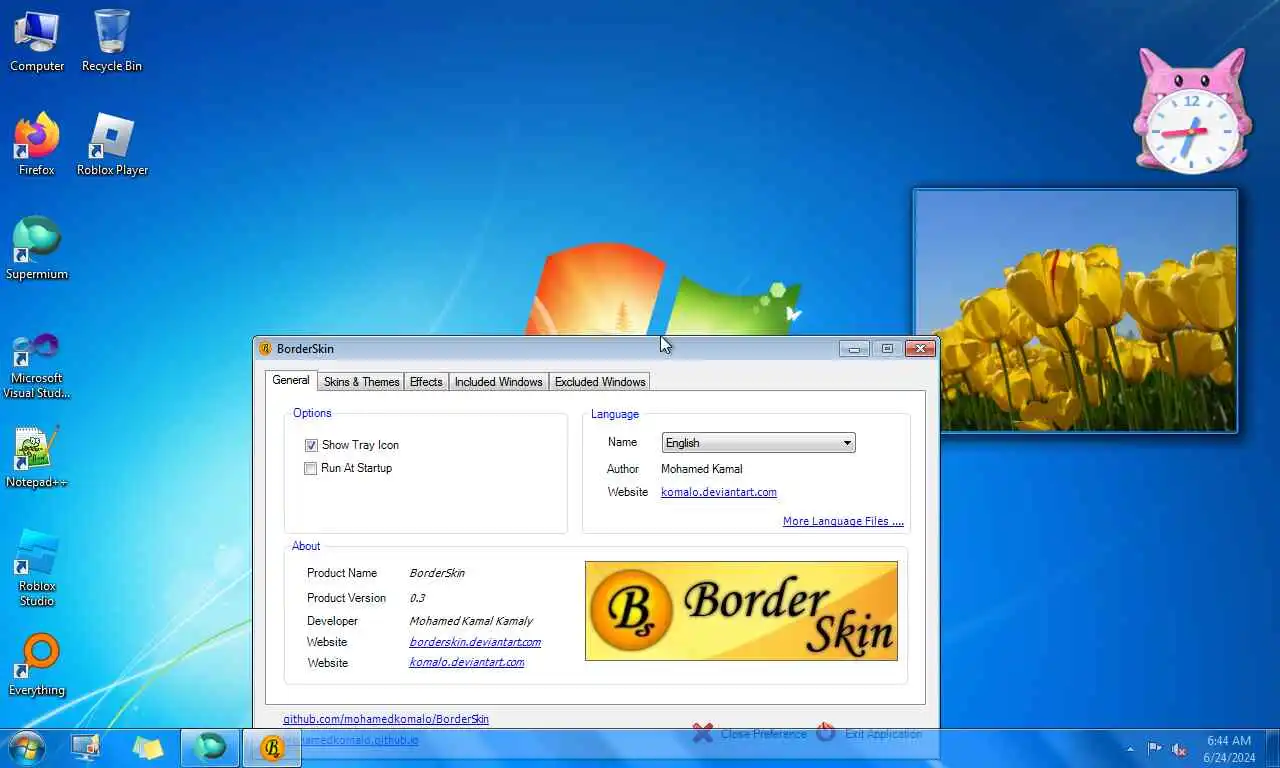Click the yellow tulips slideshow gadget
Viewport: 1280px width, 768px height.
[1075, 311]
